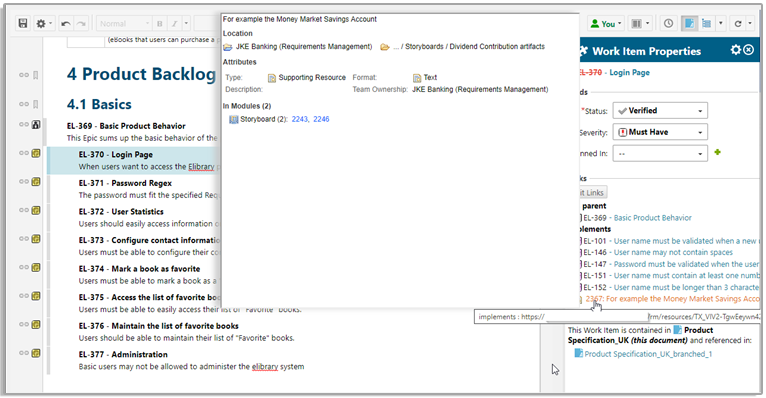The height and width of the screenshot is (398, 766).
Task: Add a Planned In value with plus
Action: 717,152
